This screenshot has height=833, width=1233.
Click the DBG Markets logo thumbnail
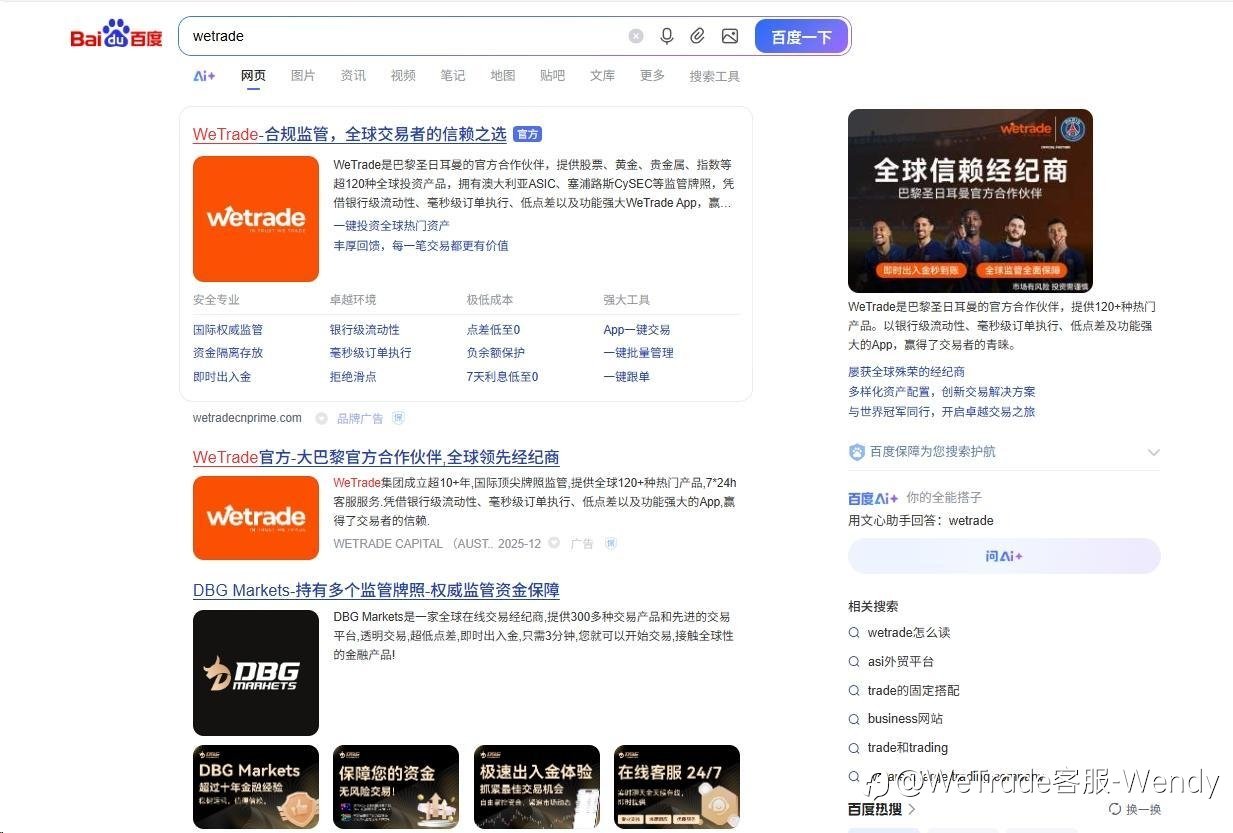point(256,673)
